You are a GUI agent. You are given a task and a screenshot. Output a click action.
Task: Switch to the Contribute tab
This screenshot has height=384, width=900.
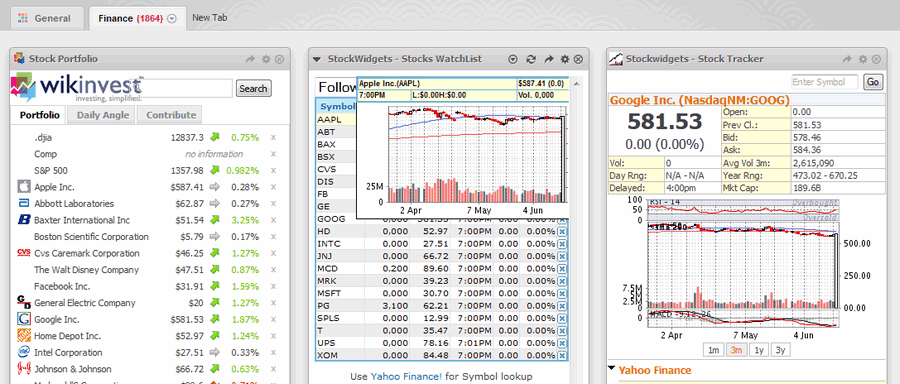[x=170, y=115]
